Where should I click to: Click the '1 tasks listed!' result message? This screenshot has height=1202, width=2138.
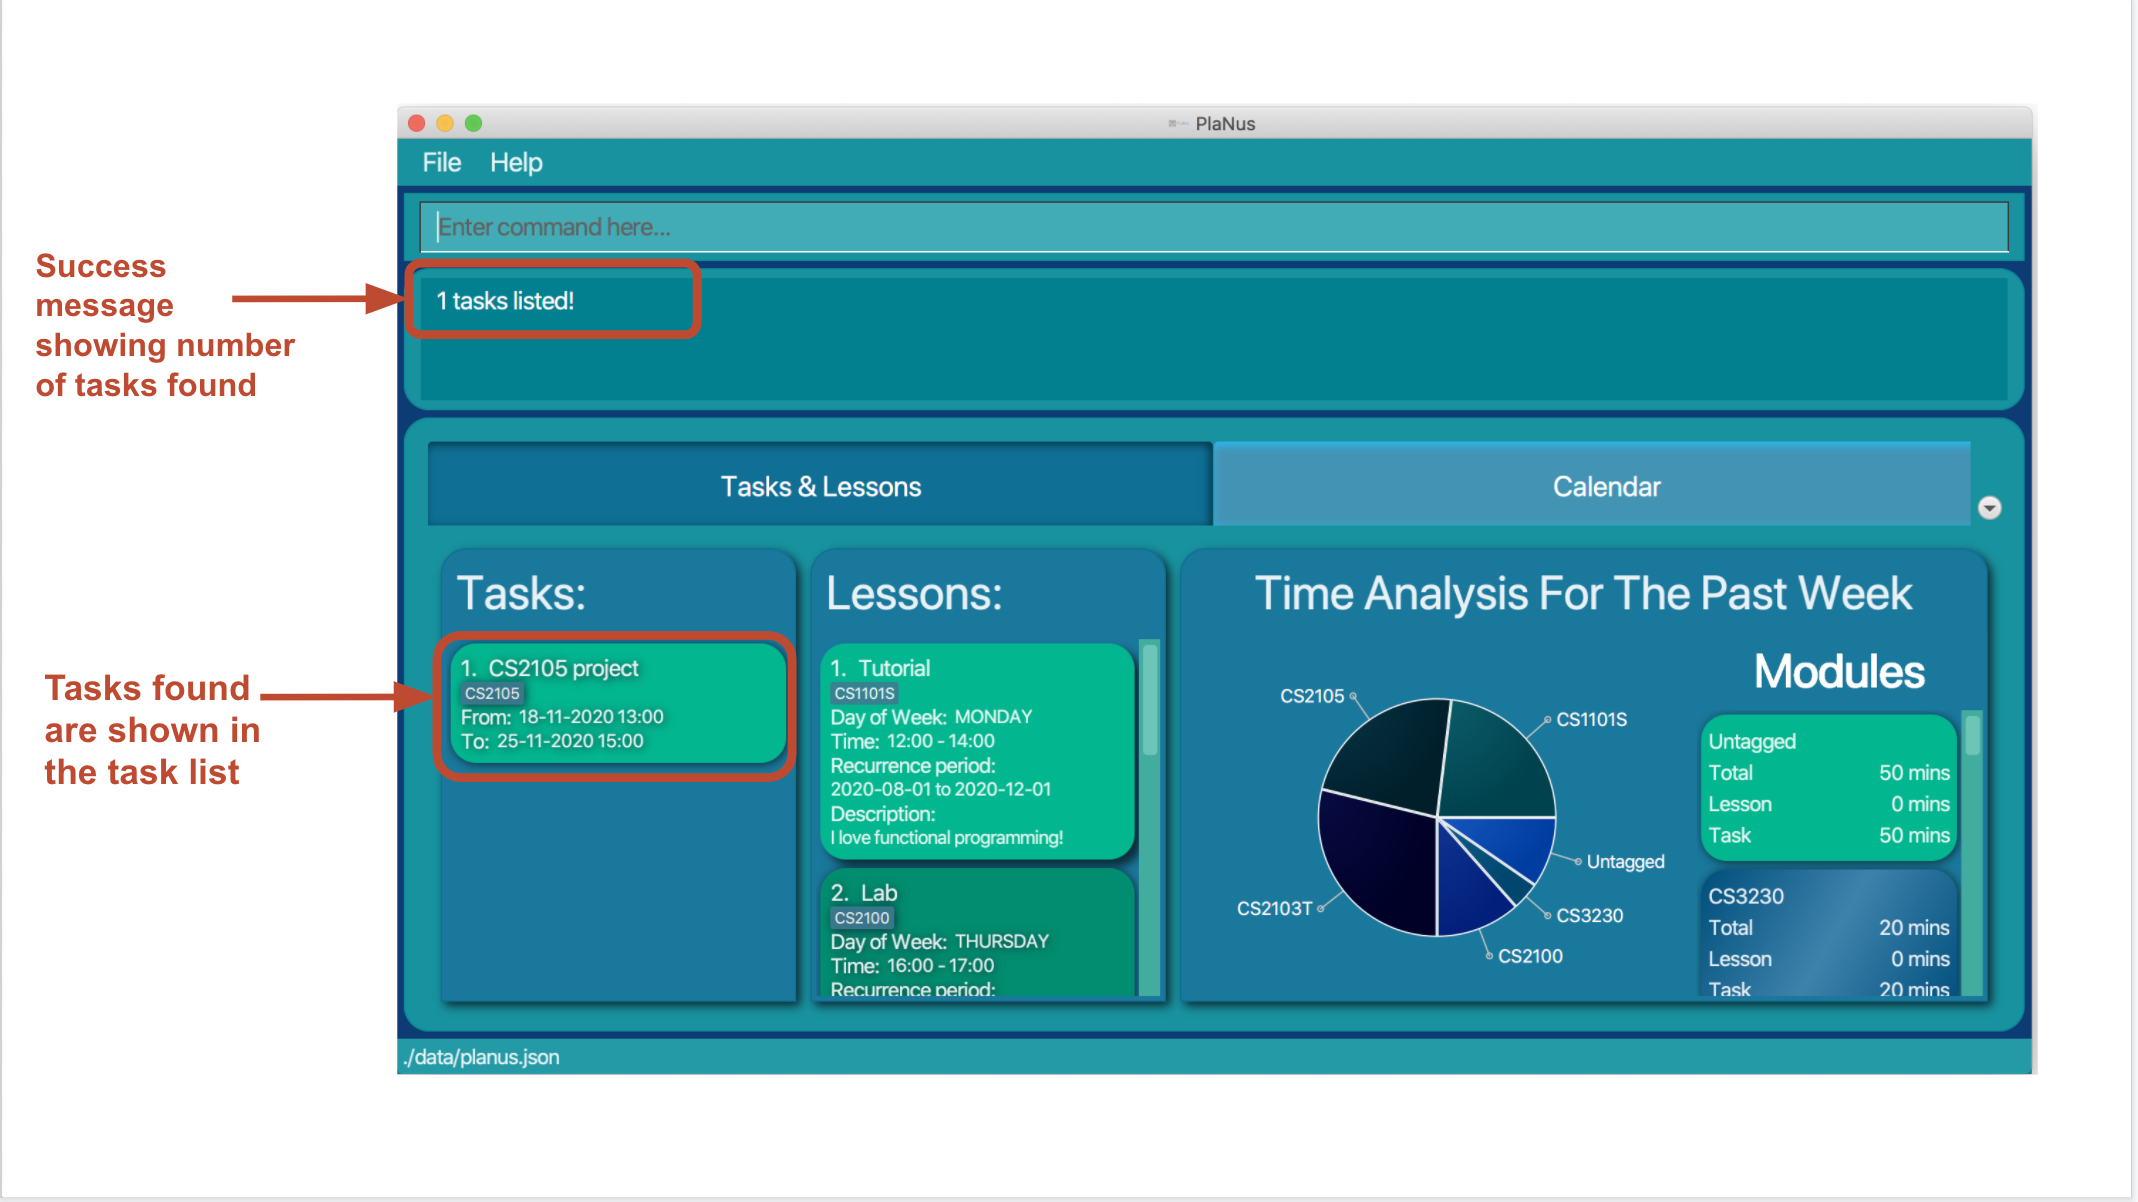click(x=505, y=300)
